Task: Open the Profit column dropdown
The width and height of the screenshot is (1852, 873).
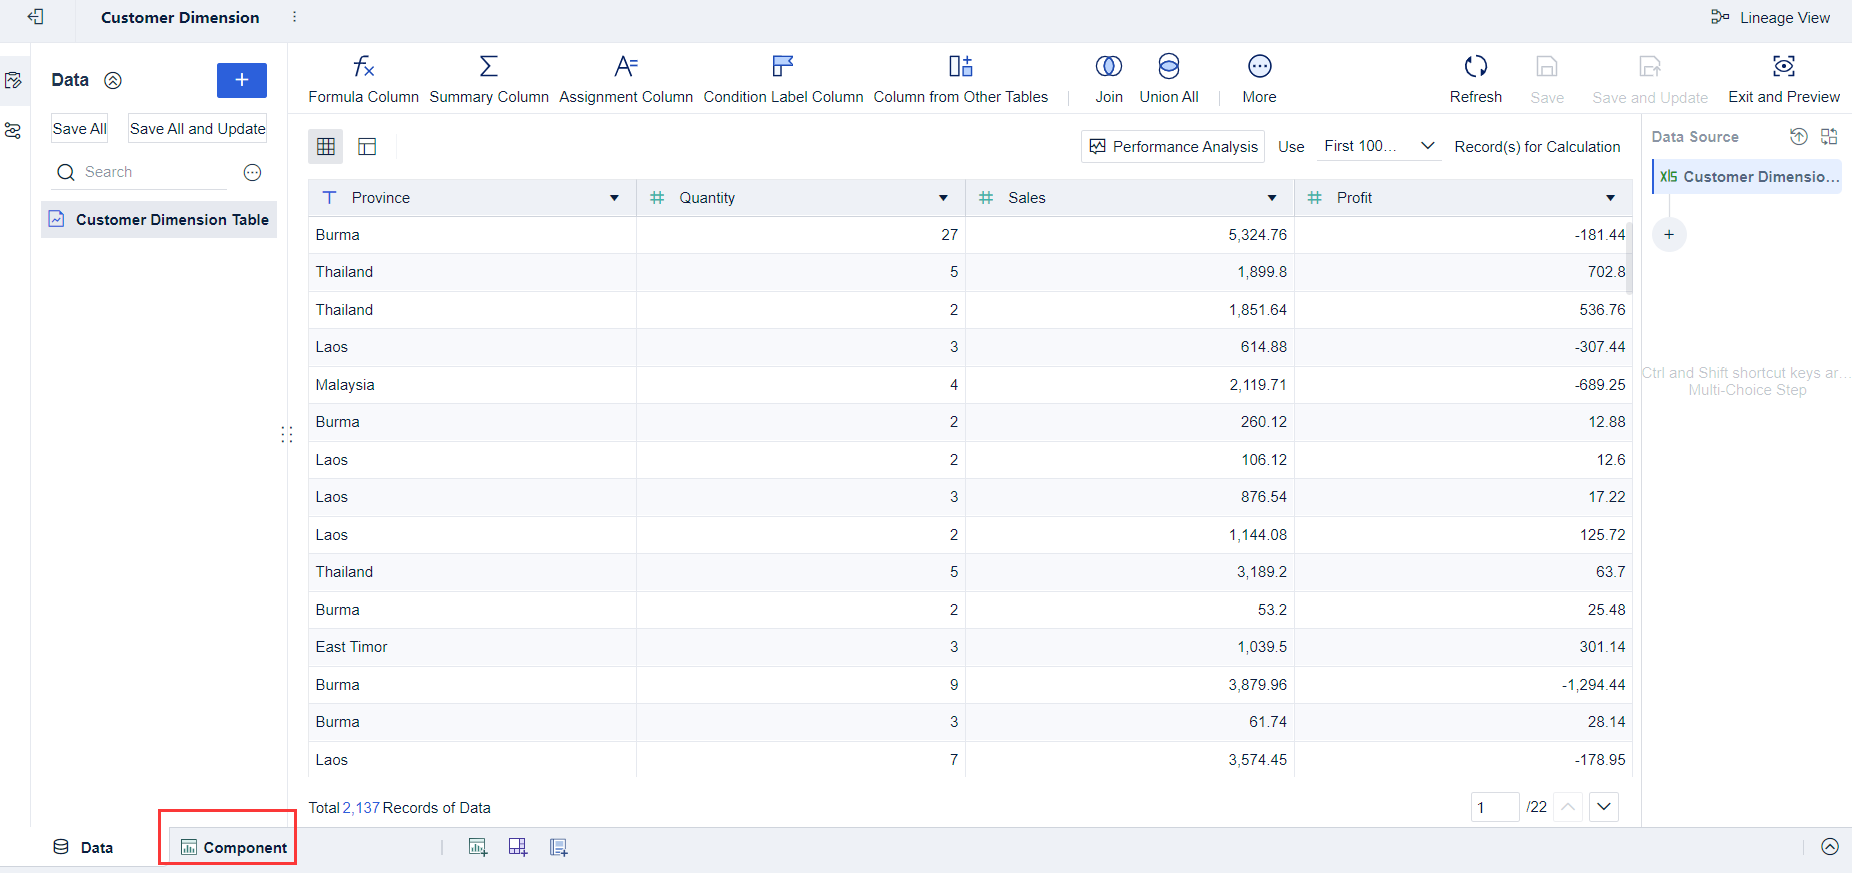Action: pyautogui.click(x=1610, y=198)
